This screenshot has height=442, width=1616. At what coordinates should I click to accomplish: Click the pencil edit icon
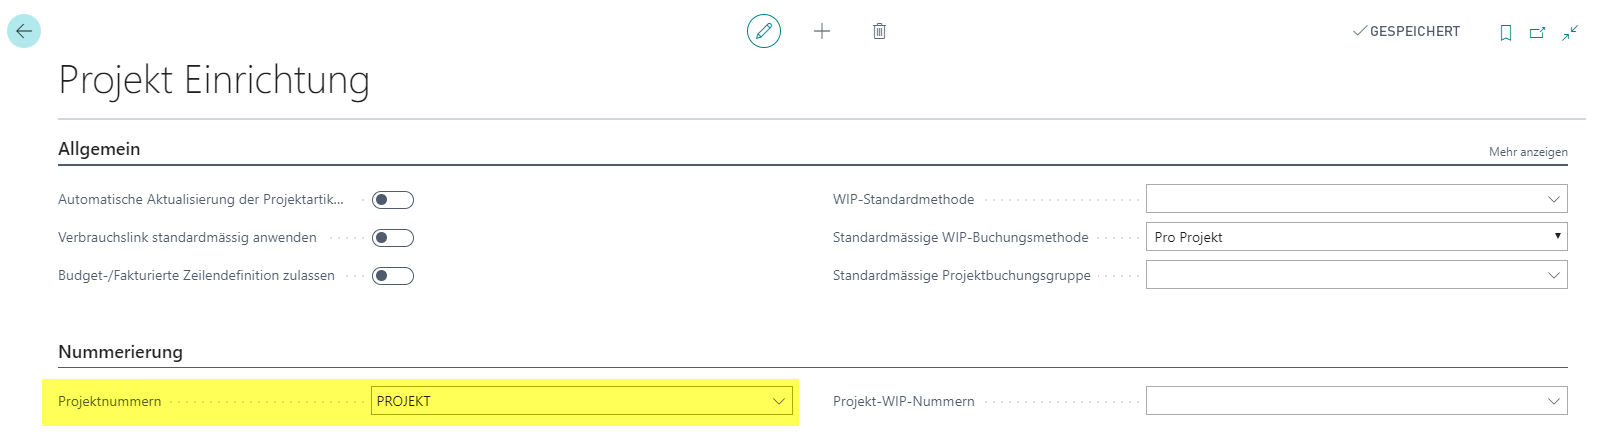[764, 31]
